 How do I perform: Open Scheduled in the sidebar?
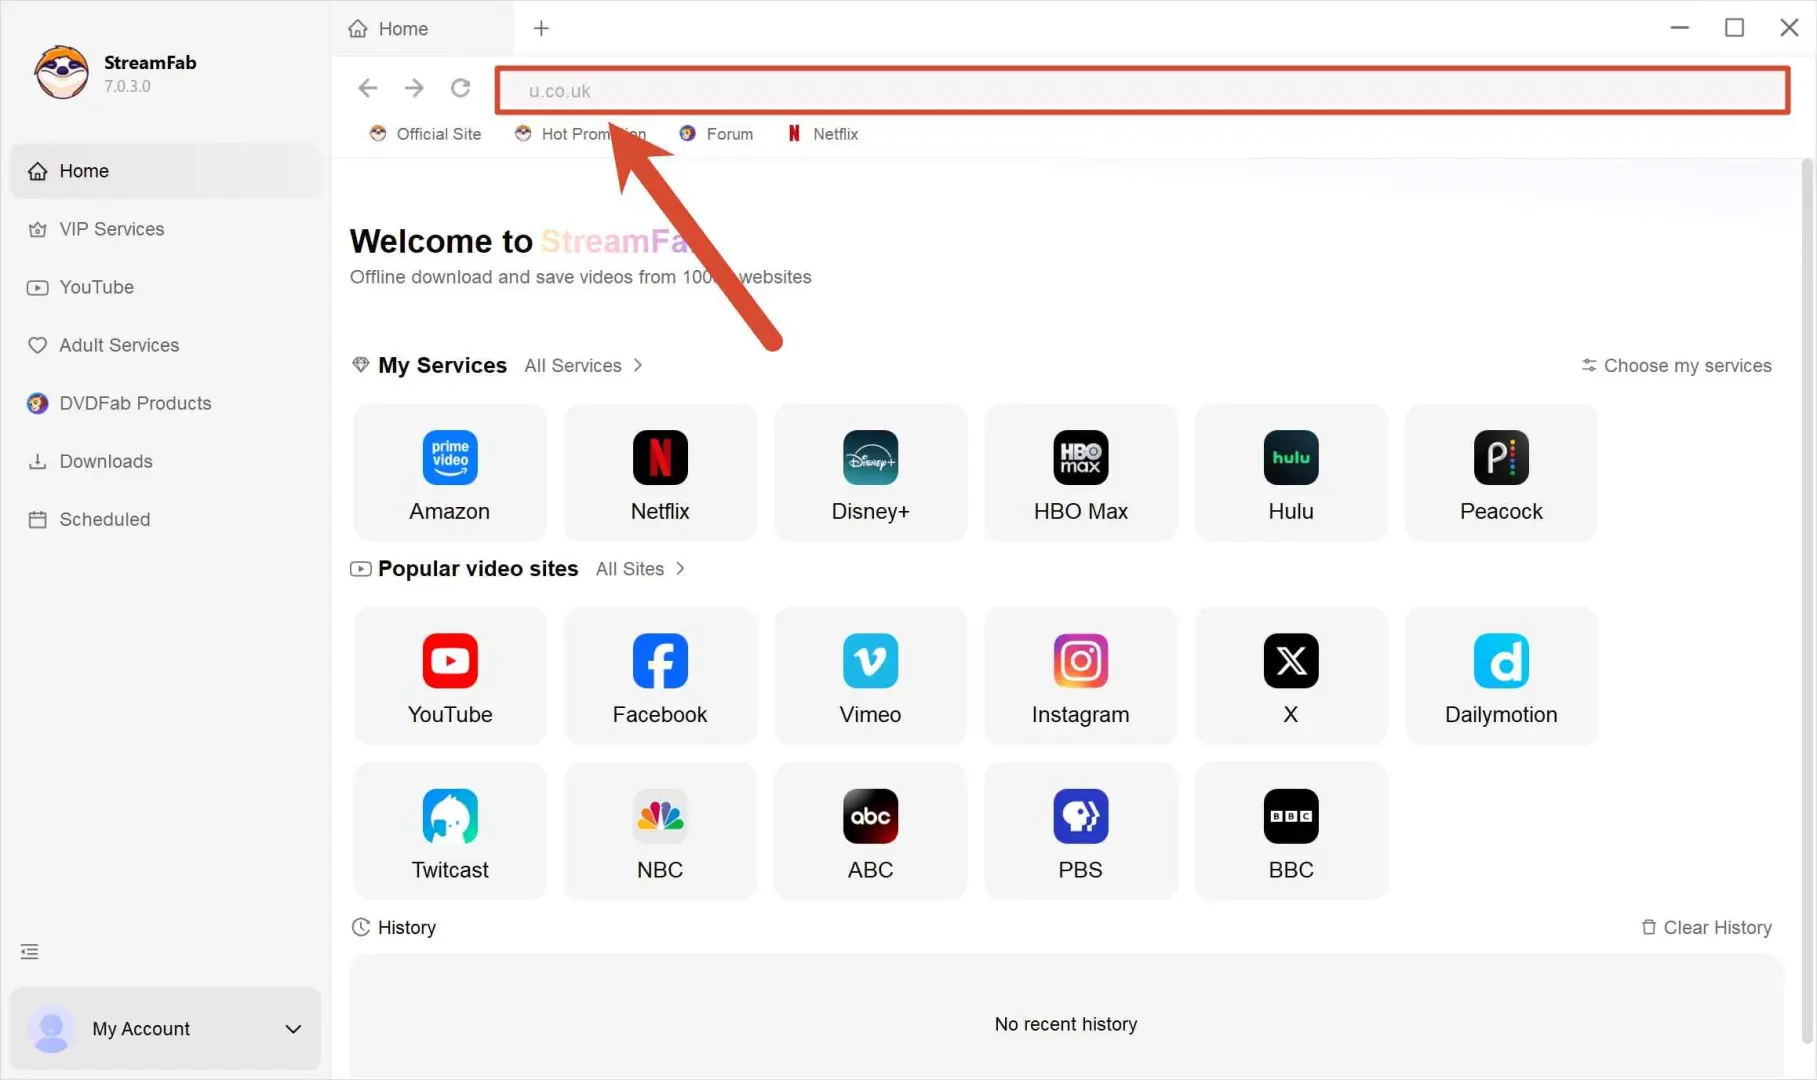point(166,519)
